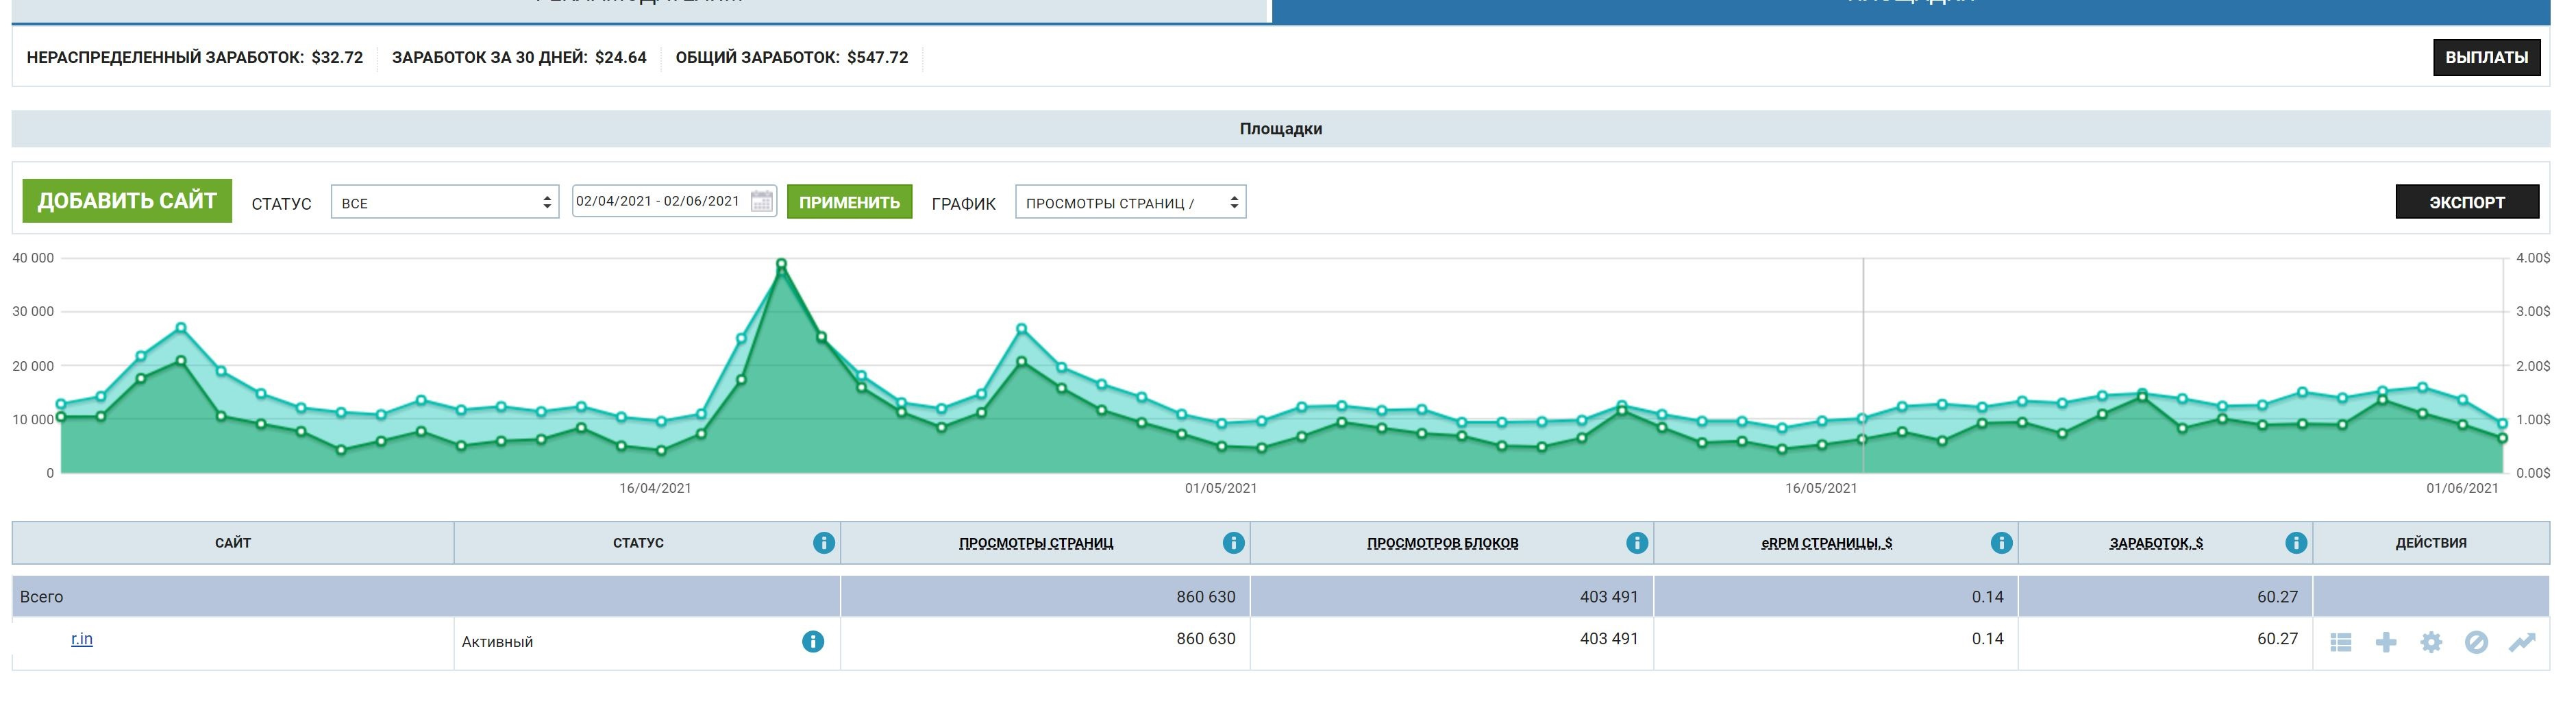Sort table by eRPM страницы, $ header
2576x721 pixels.
click(x=1826, y=543)
